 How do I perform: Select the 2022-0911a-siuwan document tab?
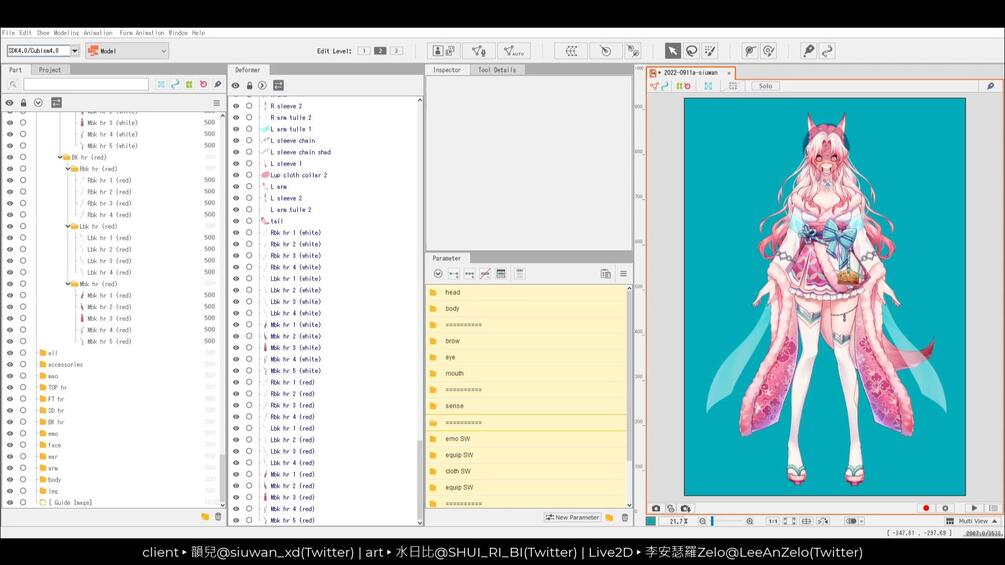click(690, 73)
